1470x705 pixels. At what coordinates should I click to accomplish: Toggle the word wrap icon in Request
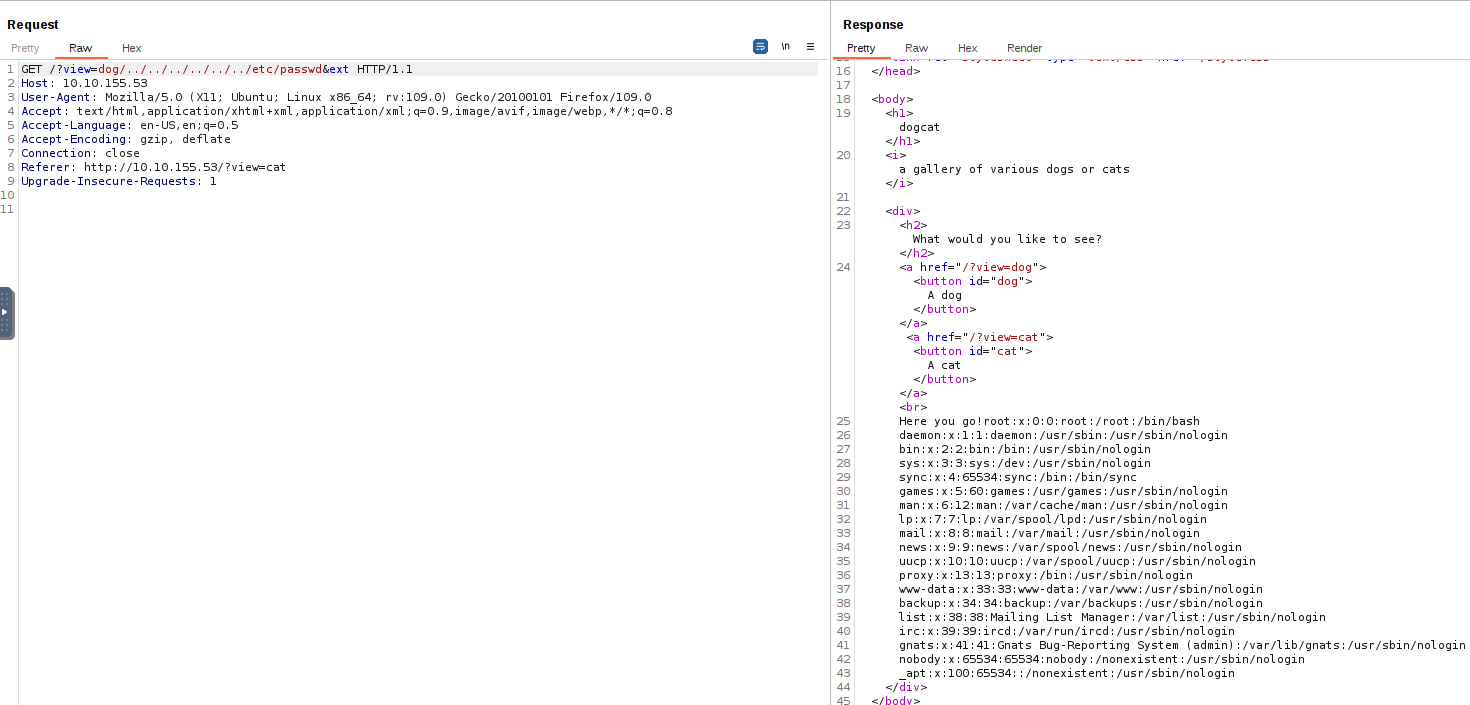click(760, 46)
